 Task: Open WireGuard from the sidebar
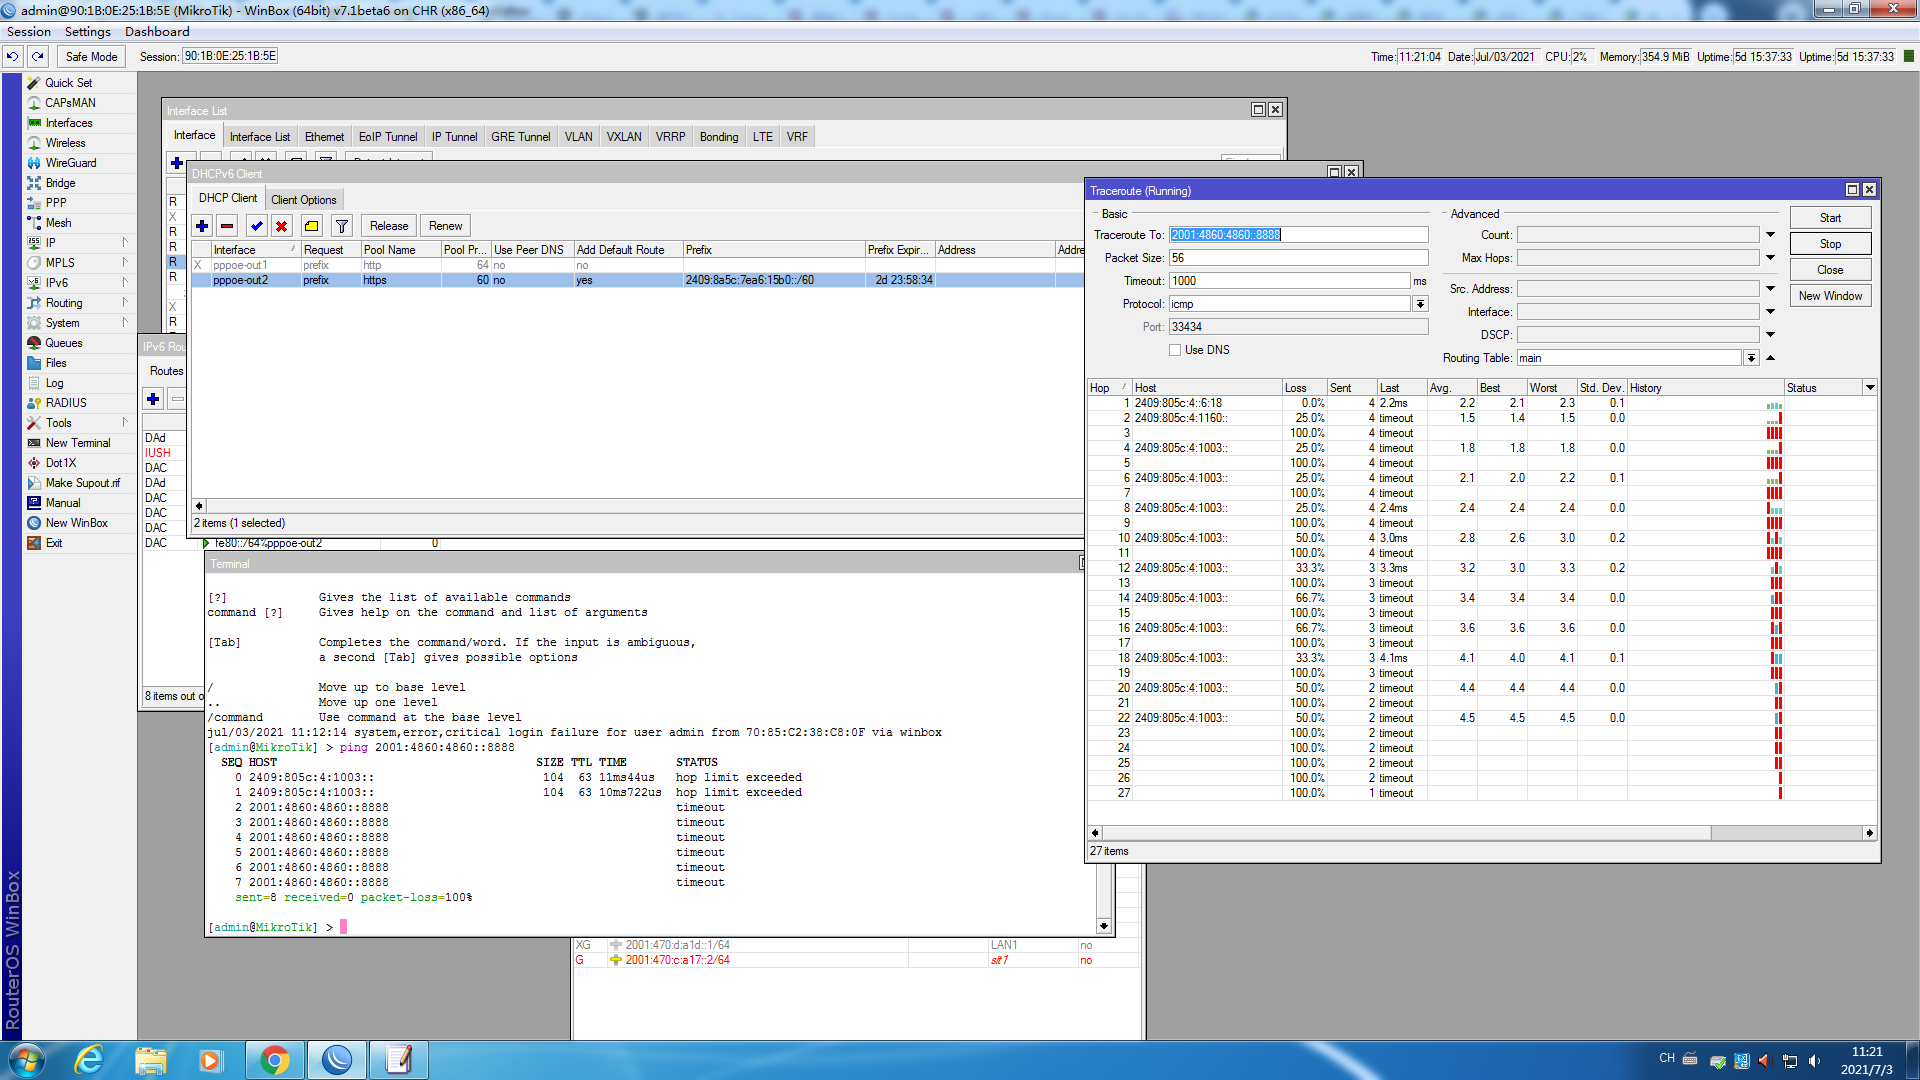(70, 163)
